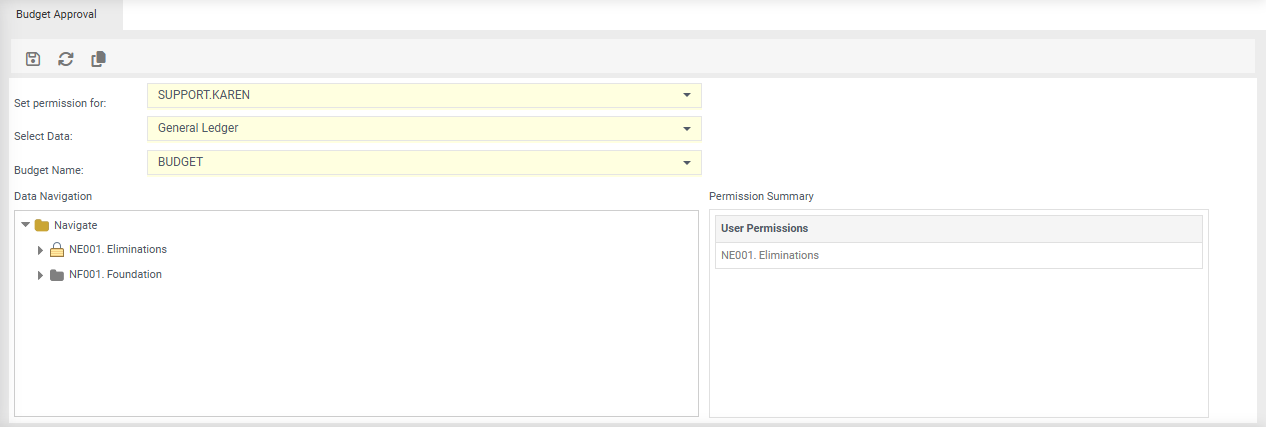The width and height of the screenshot is (1266, 428).
Task: Open the 'Set permission for' dropdown arrow
Action: coord(687,95)
